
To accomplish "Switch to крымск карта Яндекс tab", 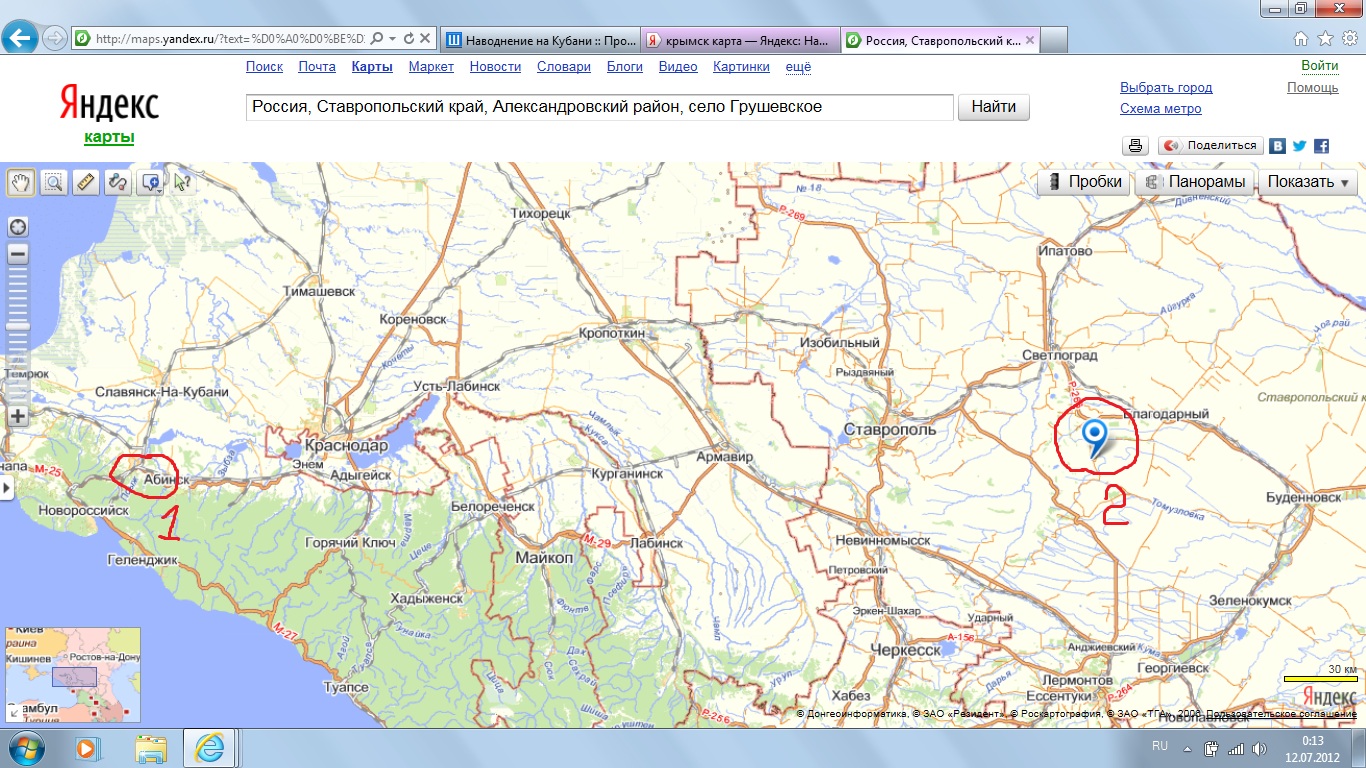I will [x=739, y=40].
